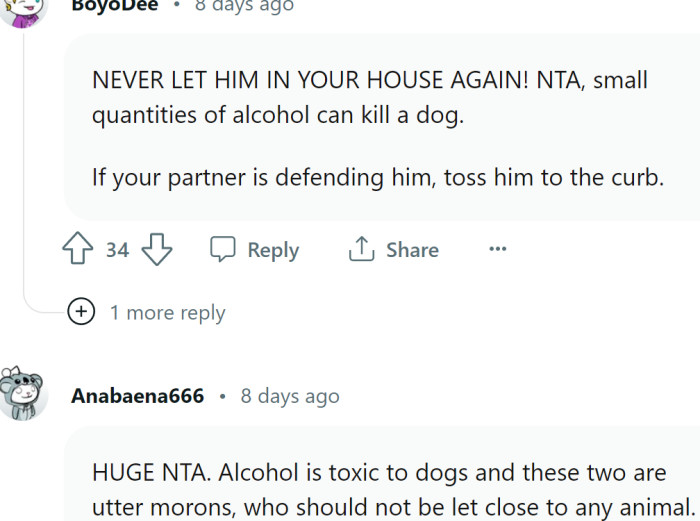Expand replies with the plus circle icon
This screenshot has height=521, width=700.
81,312
